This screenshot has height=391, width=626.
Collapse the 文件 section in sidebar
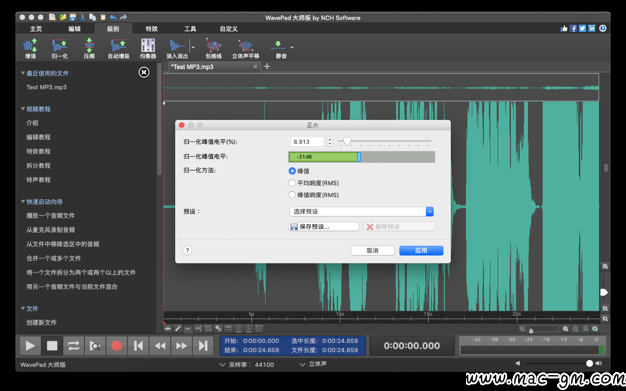(x=23, y=308)
